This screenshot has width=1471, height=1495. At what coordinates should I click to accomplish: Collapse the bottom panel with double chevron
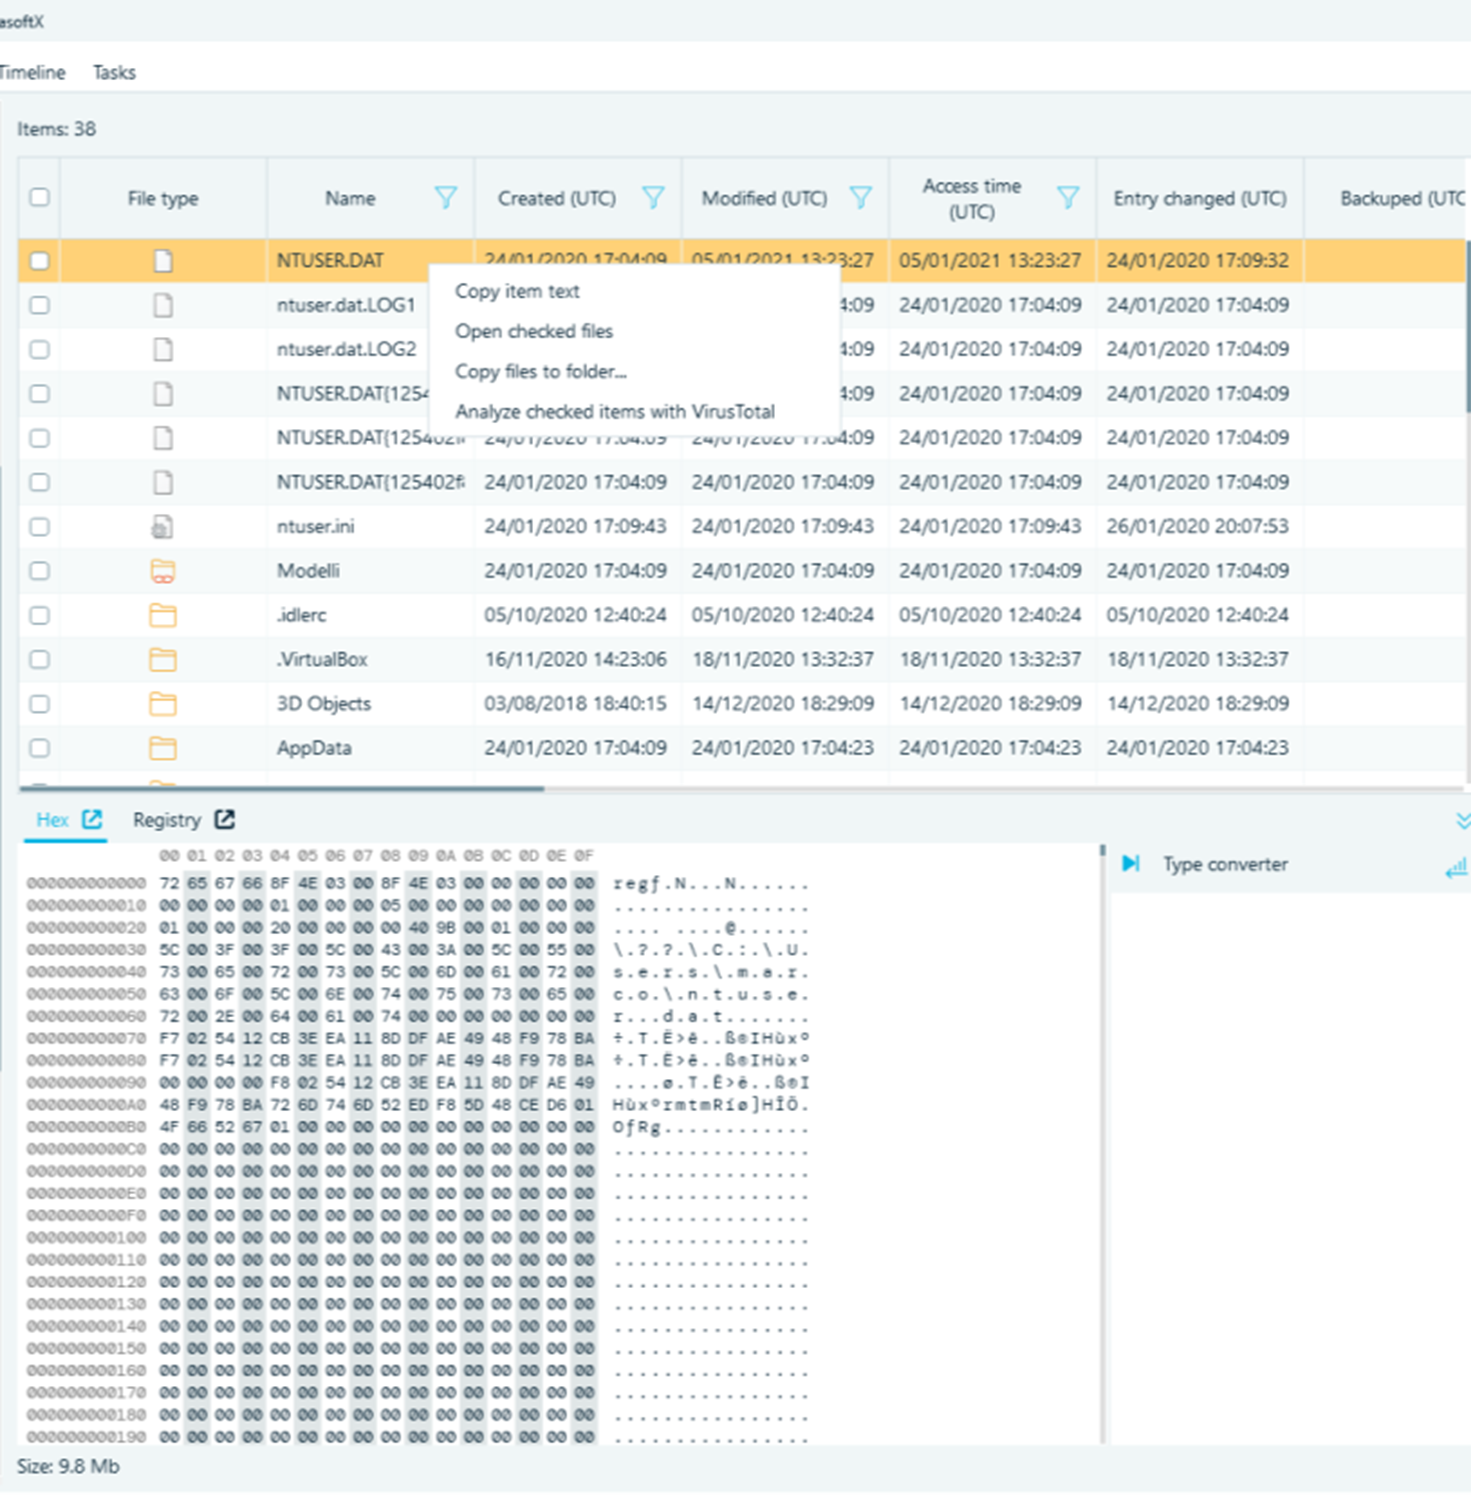[1463, 821]
